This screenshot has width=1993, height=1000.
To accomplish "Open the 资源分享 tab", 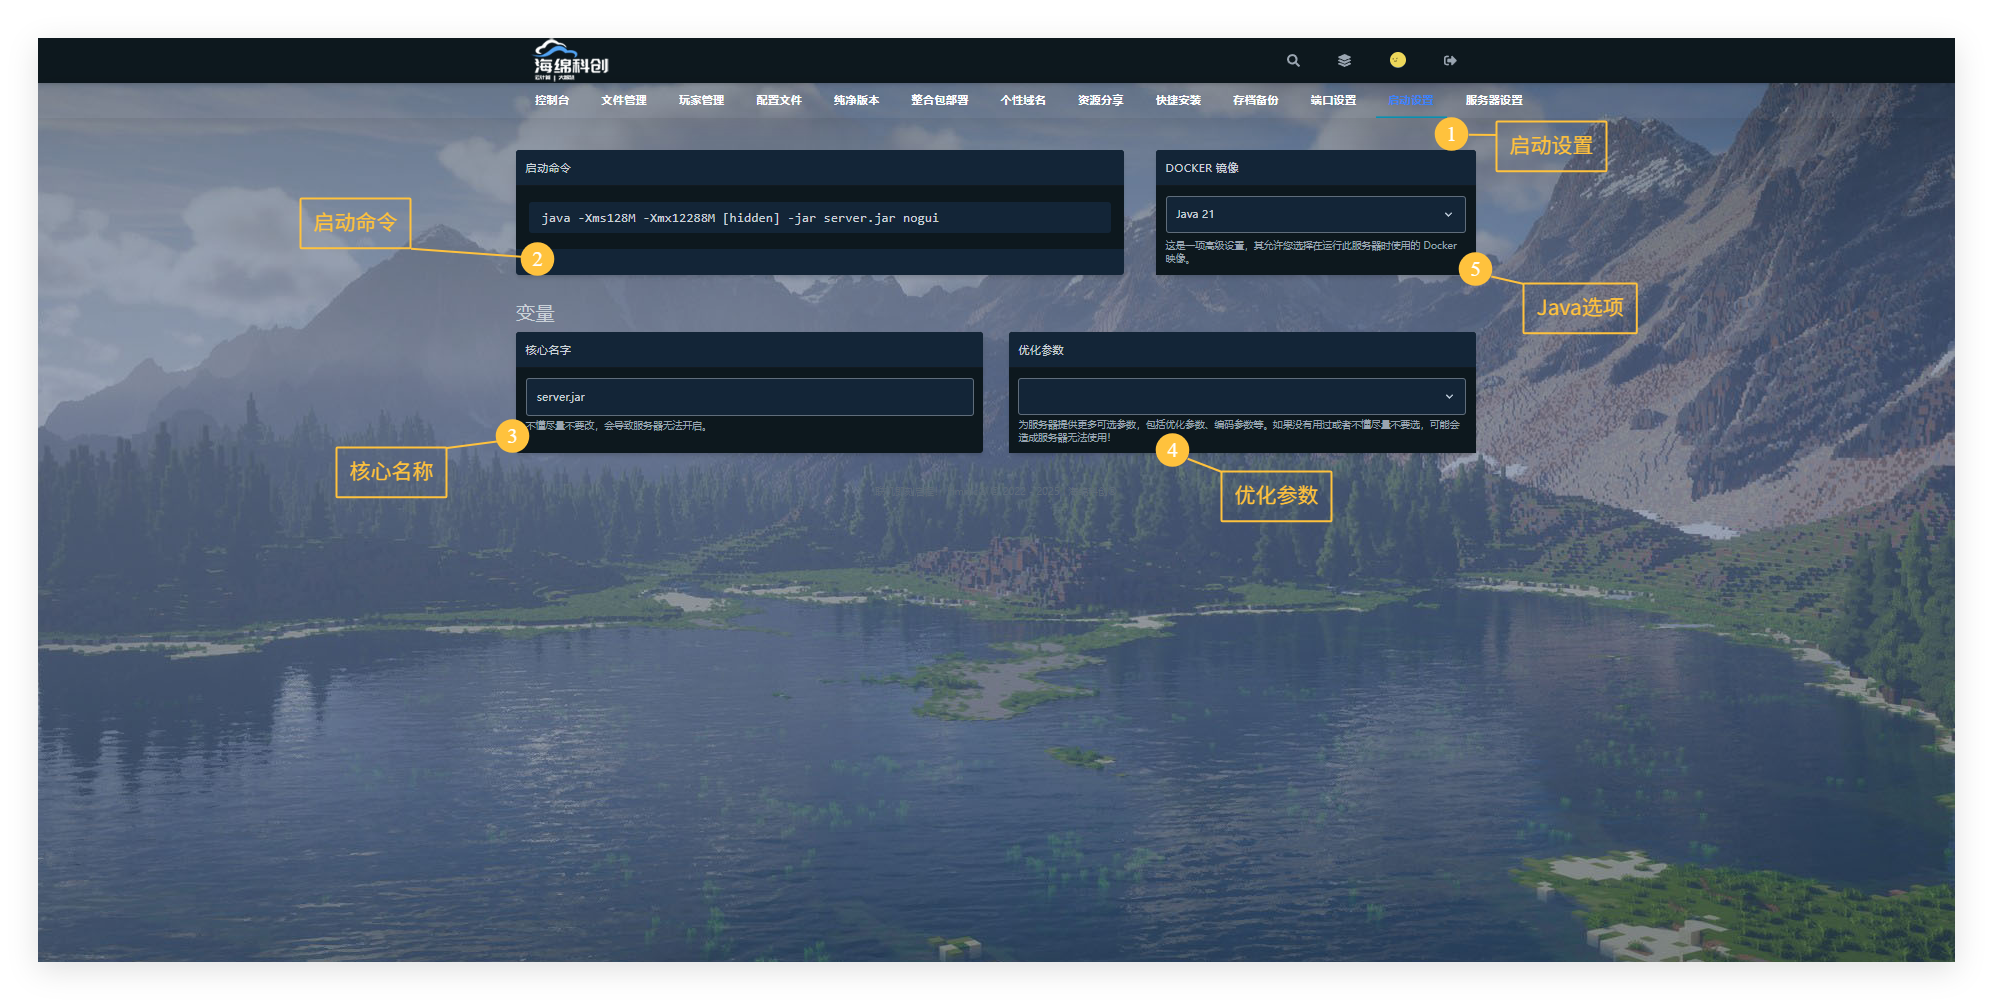I will tap(1100, 101).
